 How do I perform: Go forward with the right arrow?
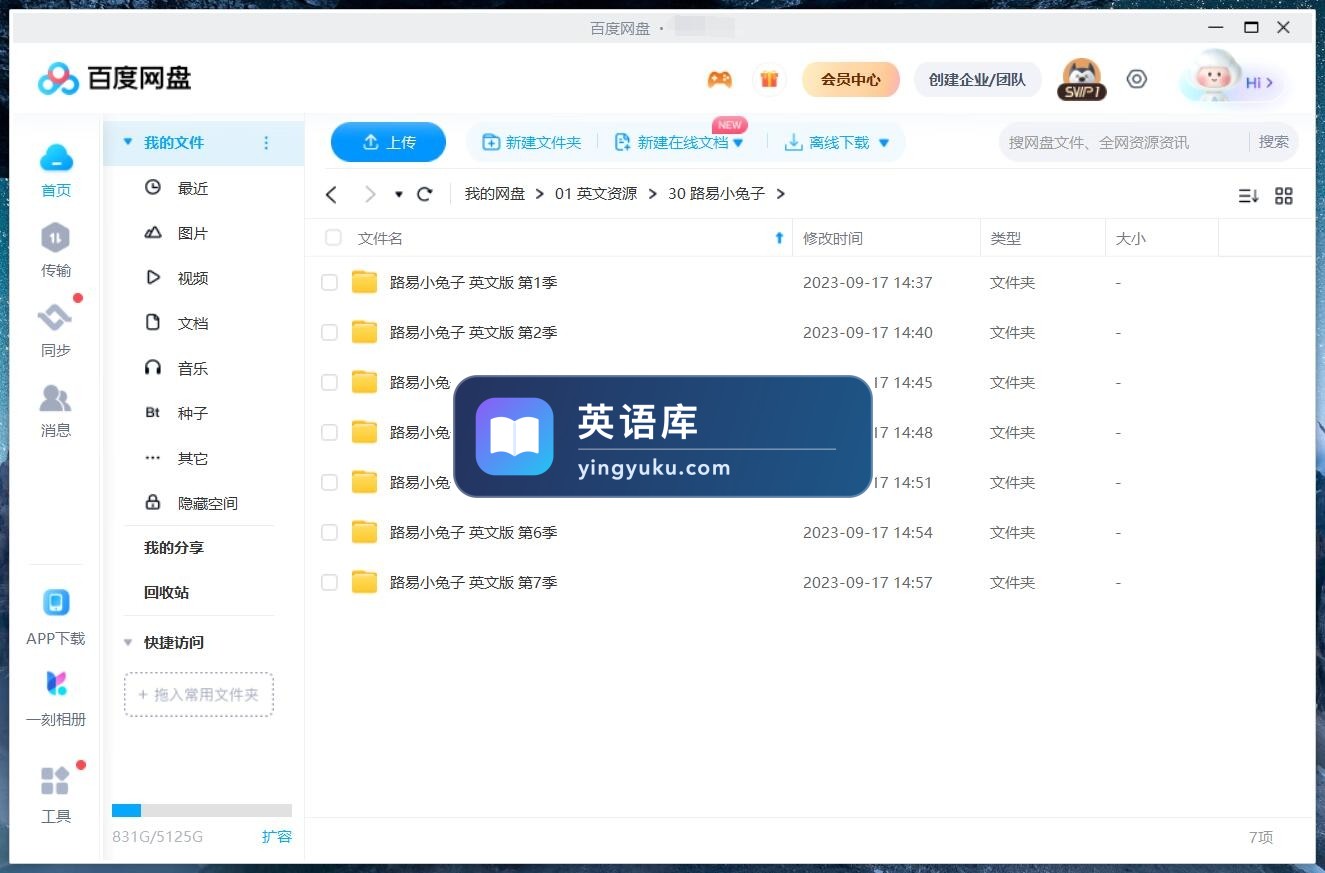370,194
